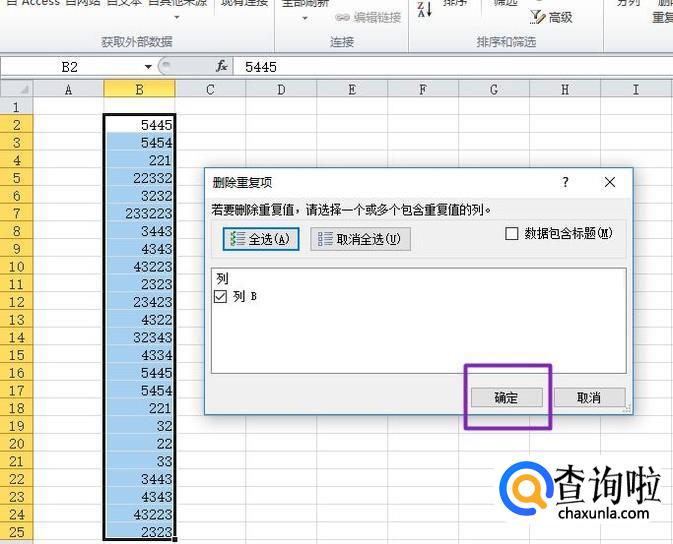Screen dimensions: 673x544
Task: Click cell B3 containing 5454
Action: [139, 142]
